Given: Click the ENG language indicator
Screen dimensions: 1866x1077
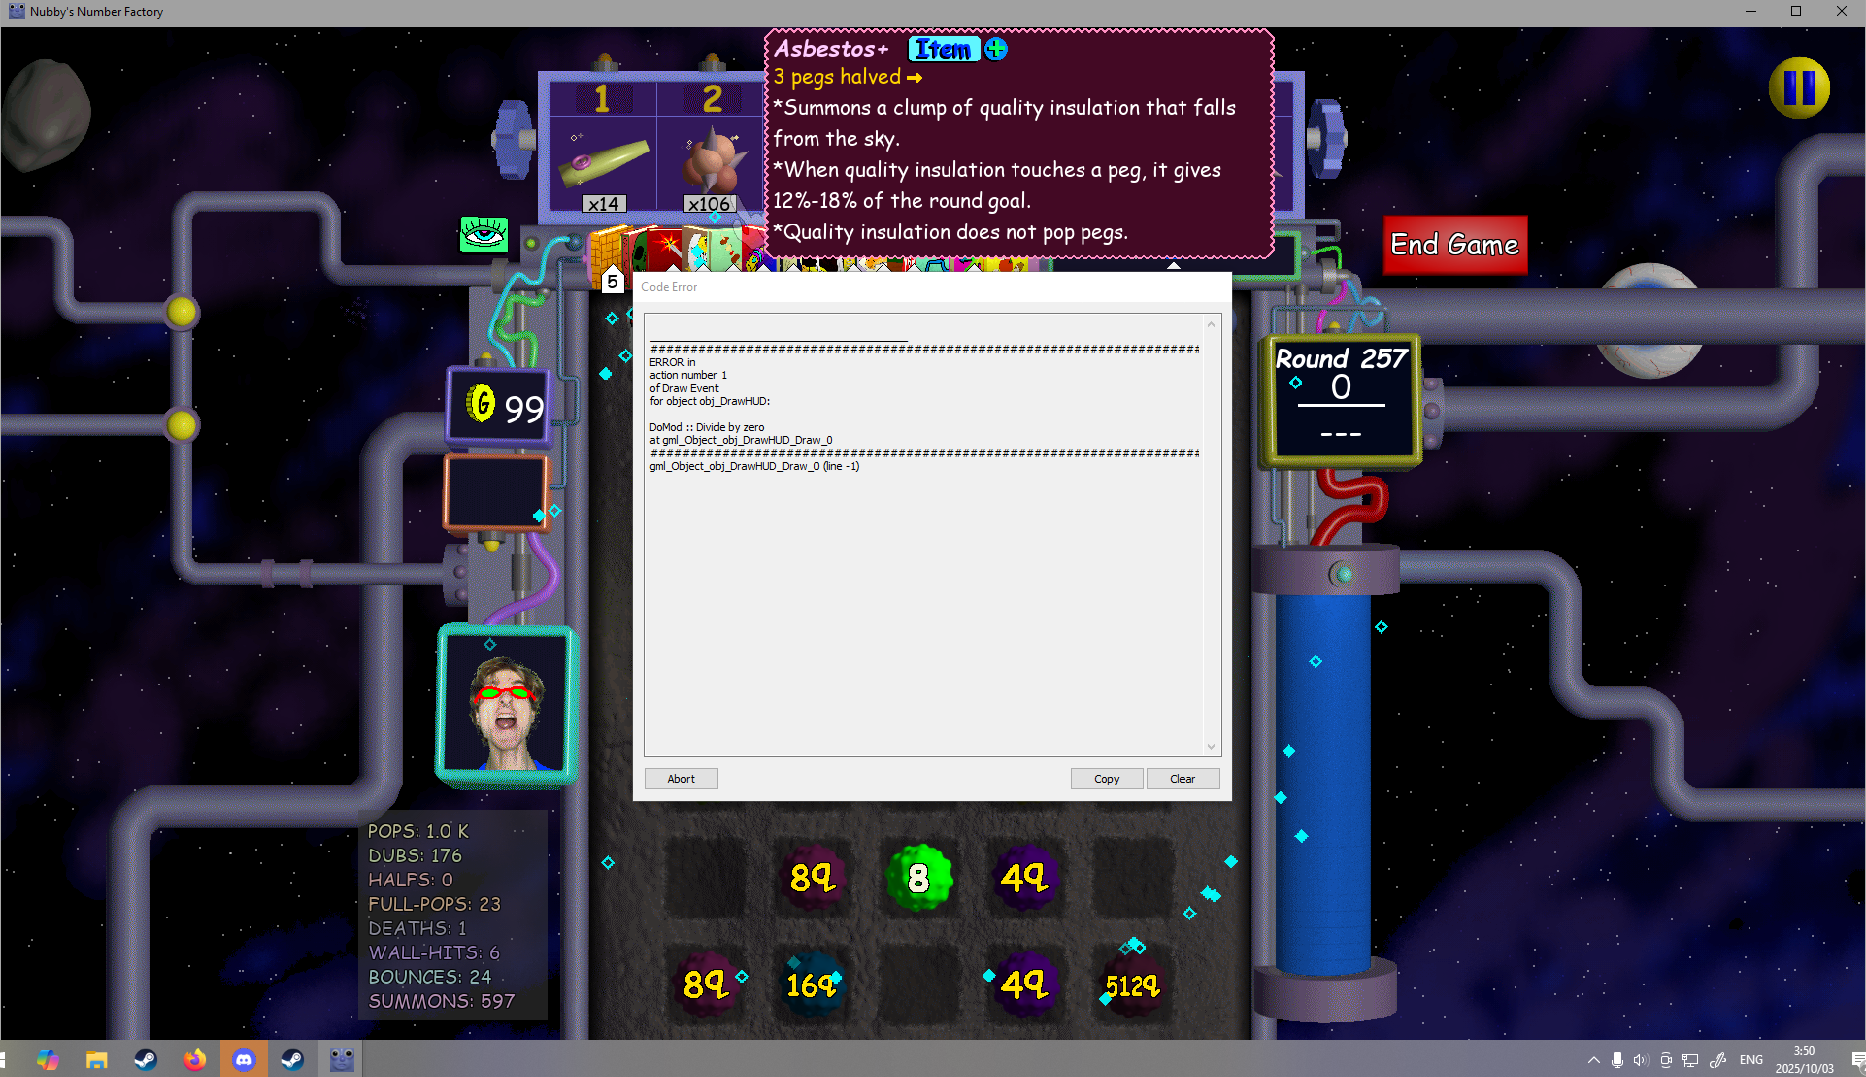Looking at the screenshot, I should [x=1751, y=1060].
